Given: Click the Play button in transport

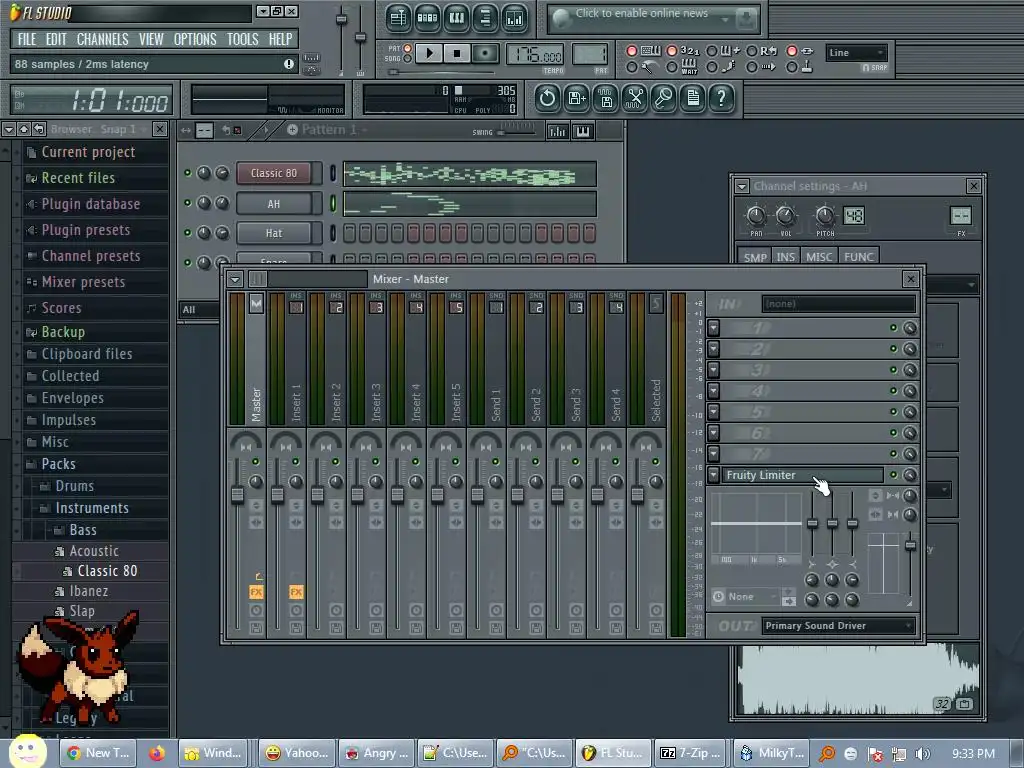Looking at the screenshot, I should (x=429, y=53).
